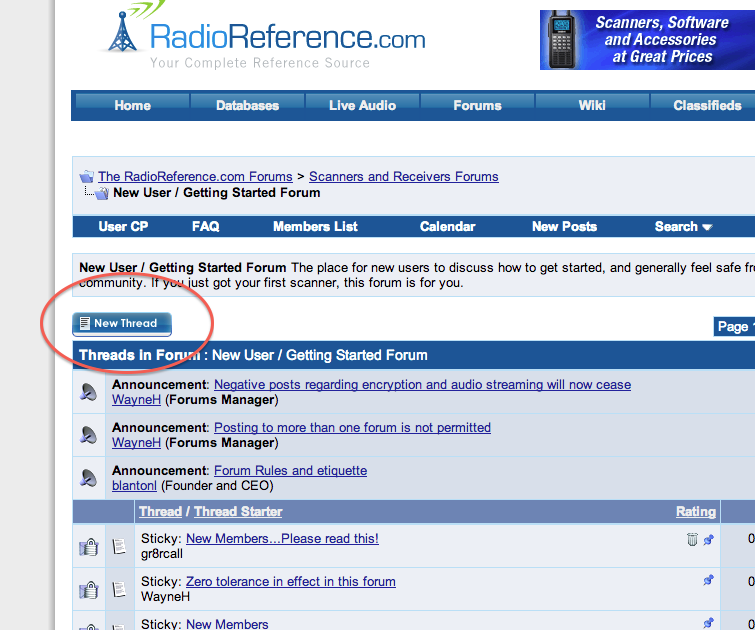This screenshot has height=630, width=755.
Task: Open New Members...Please read this! sticky thread
Action: pos(282,538)
